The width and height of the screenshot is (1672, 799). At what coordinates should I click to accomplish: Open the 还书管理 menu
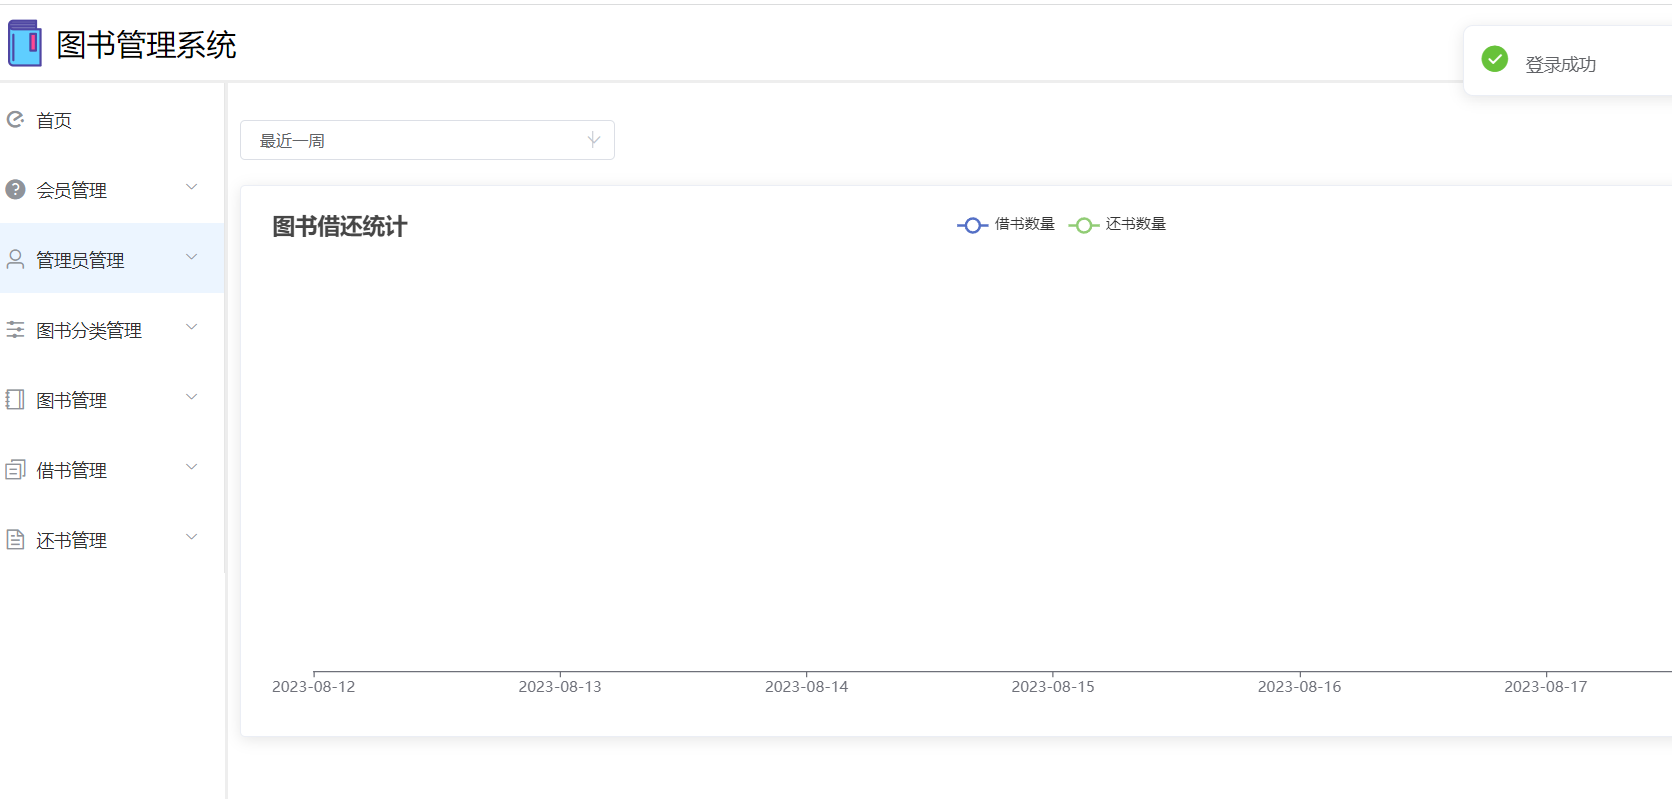coord(112,540)
